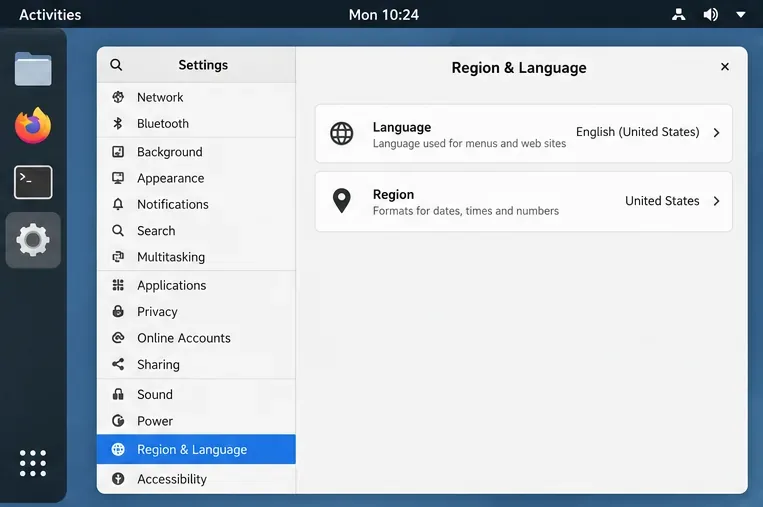Click the globe icon in the Language row

pos(342,133)
